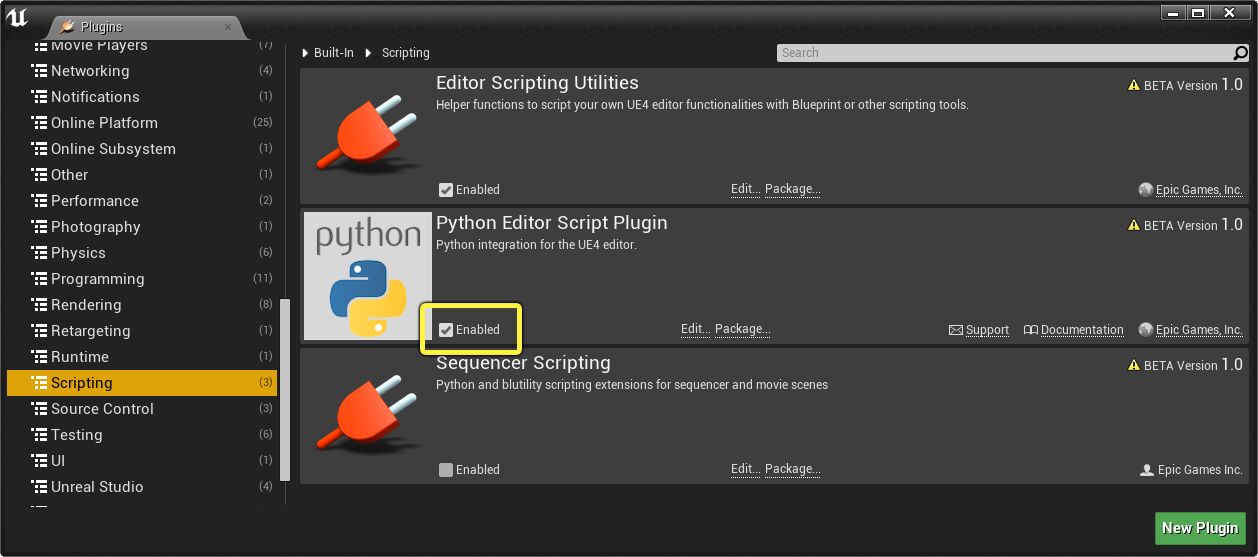Click the category list scrollbar

point(285,389)
